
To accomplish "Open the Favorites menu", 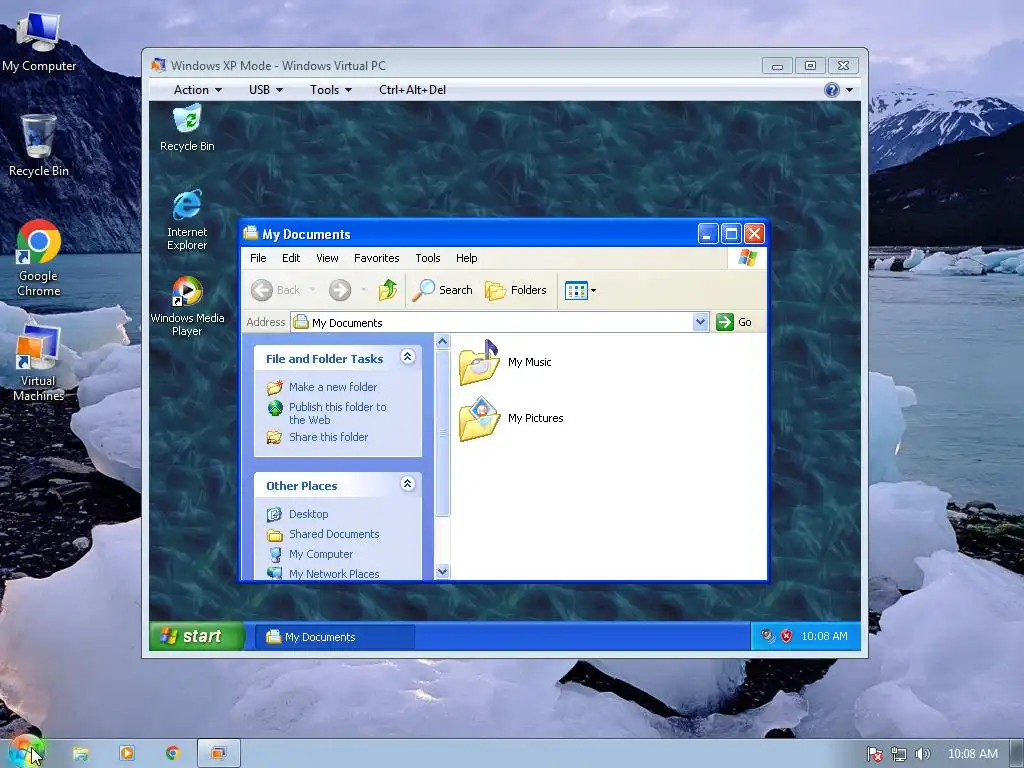I will tap(376, 258).
